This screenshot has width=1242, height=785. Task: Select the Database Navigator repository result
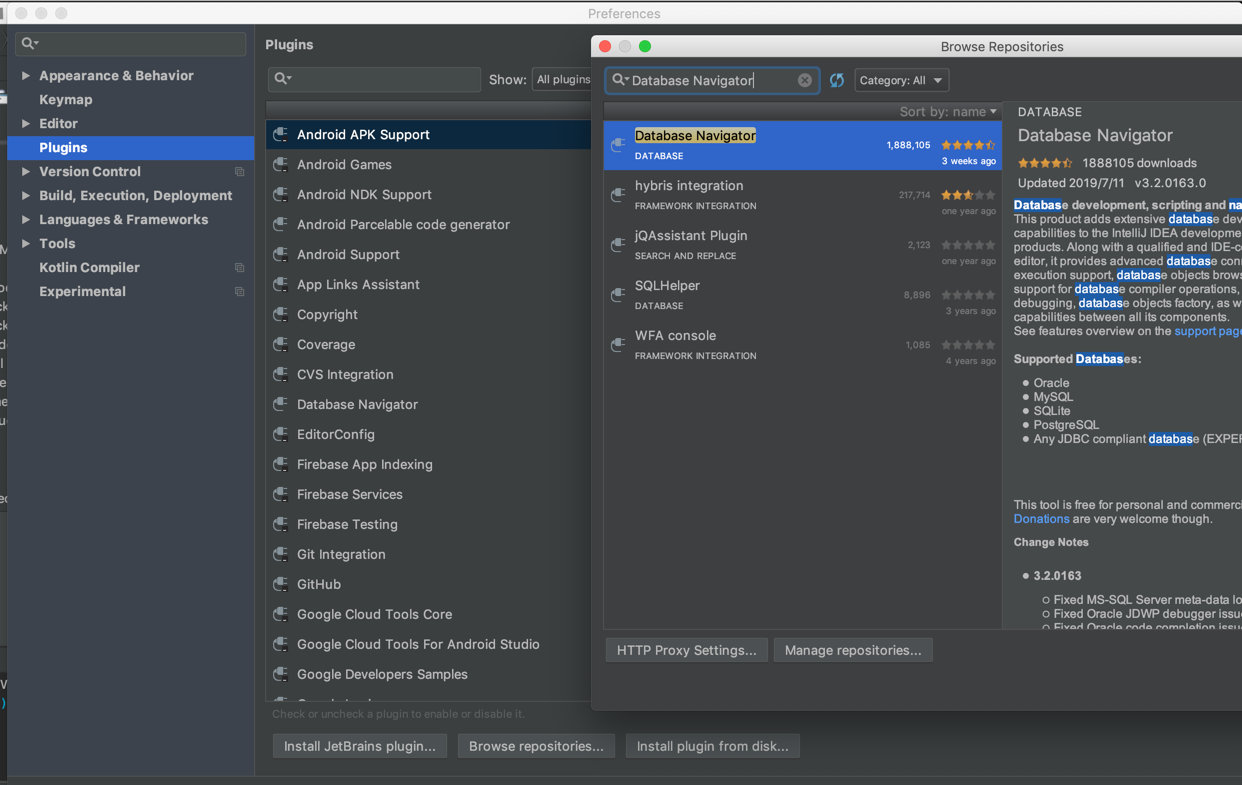coord(803,146)
